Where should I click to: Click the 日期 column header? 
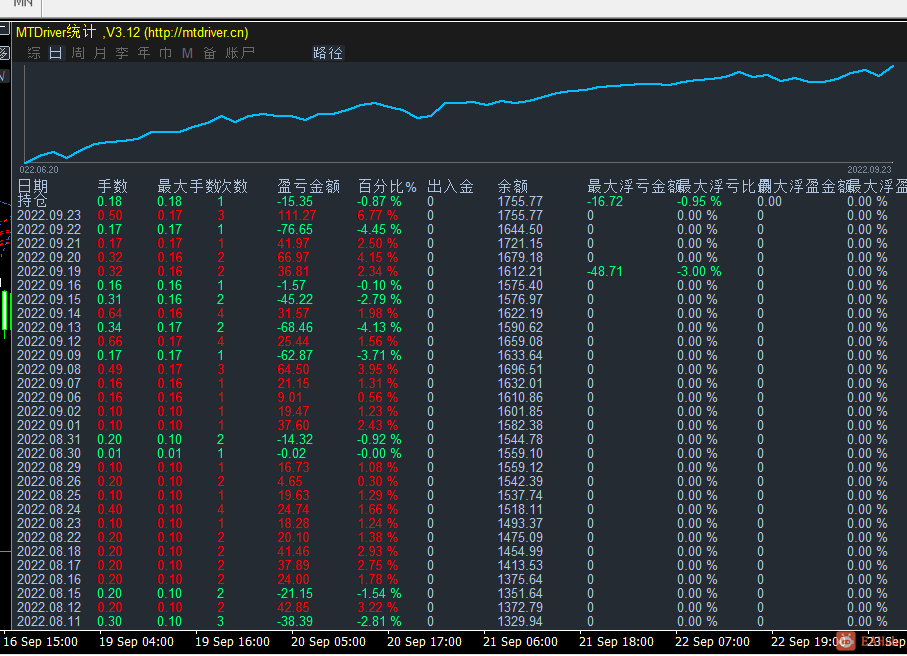[33, 186]
